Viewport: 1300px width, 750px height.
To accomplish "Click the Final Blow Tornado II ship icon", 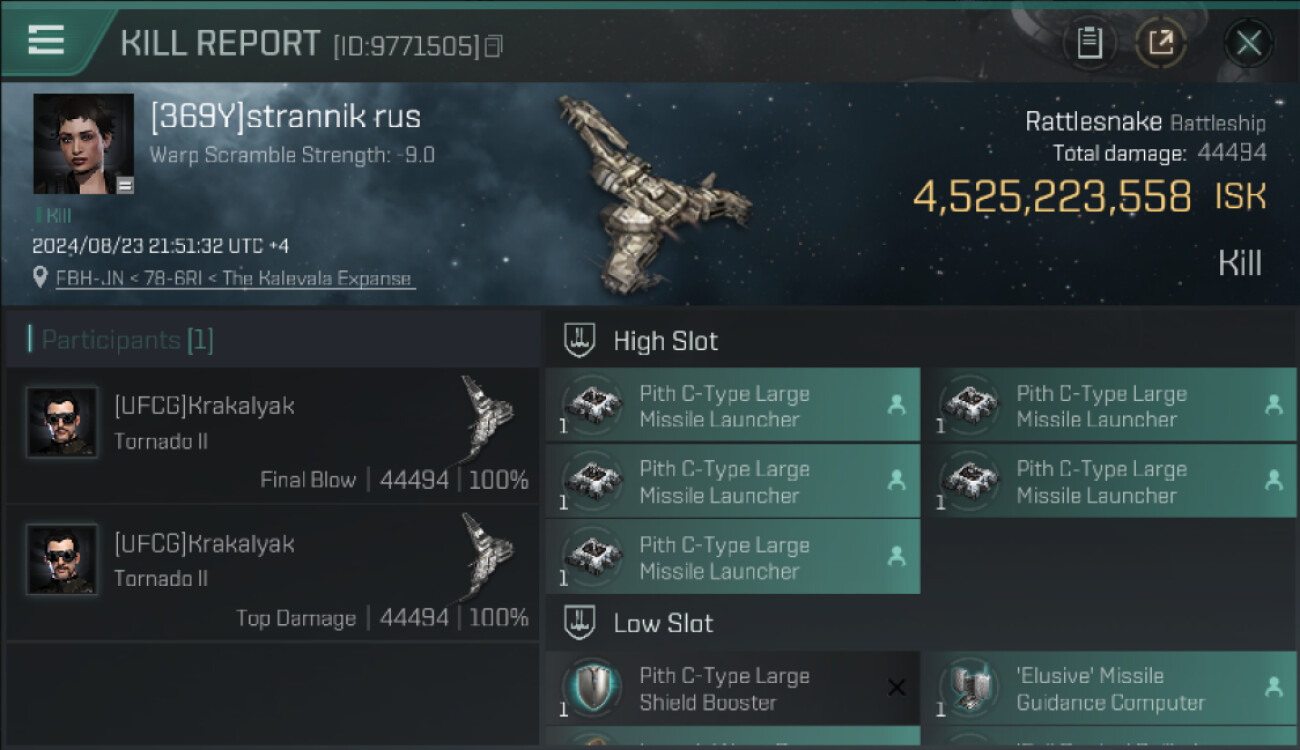I will (488, 415).
